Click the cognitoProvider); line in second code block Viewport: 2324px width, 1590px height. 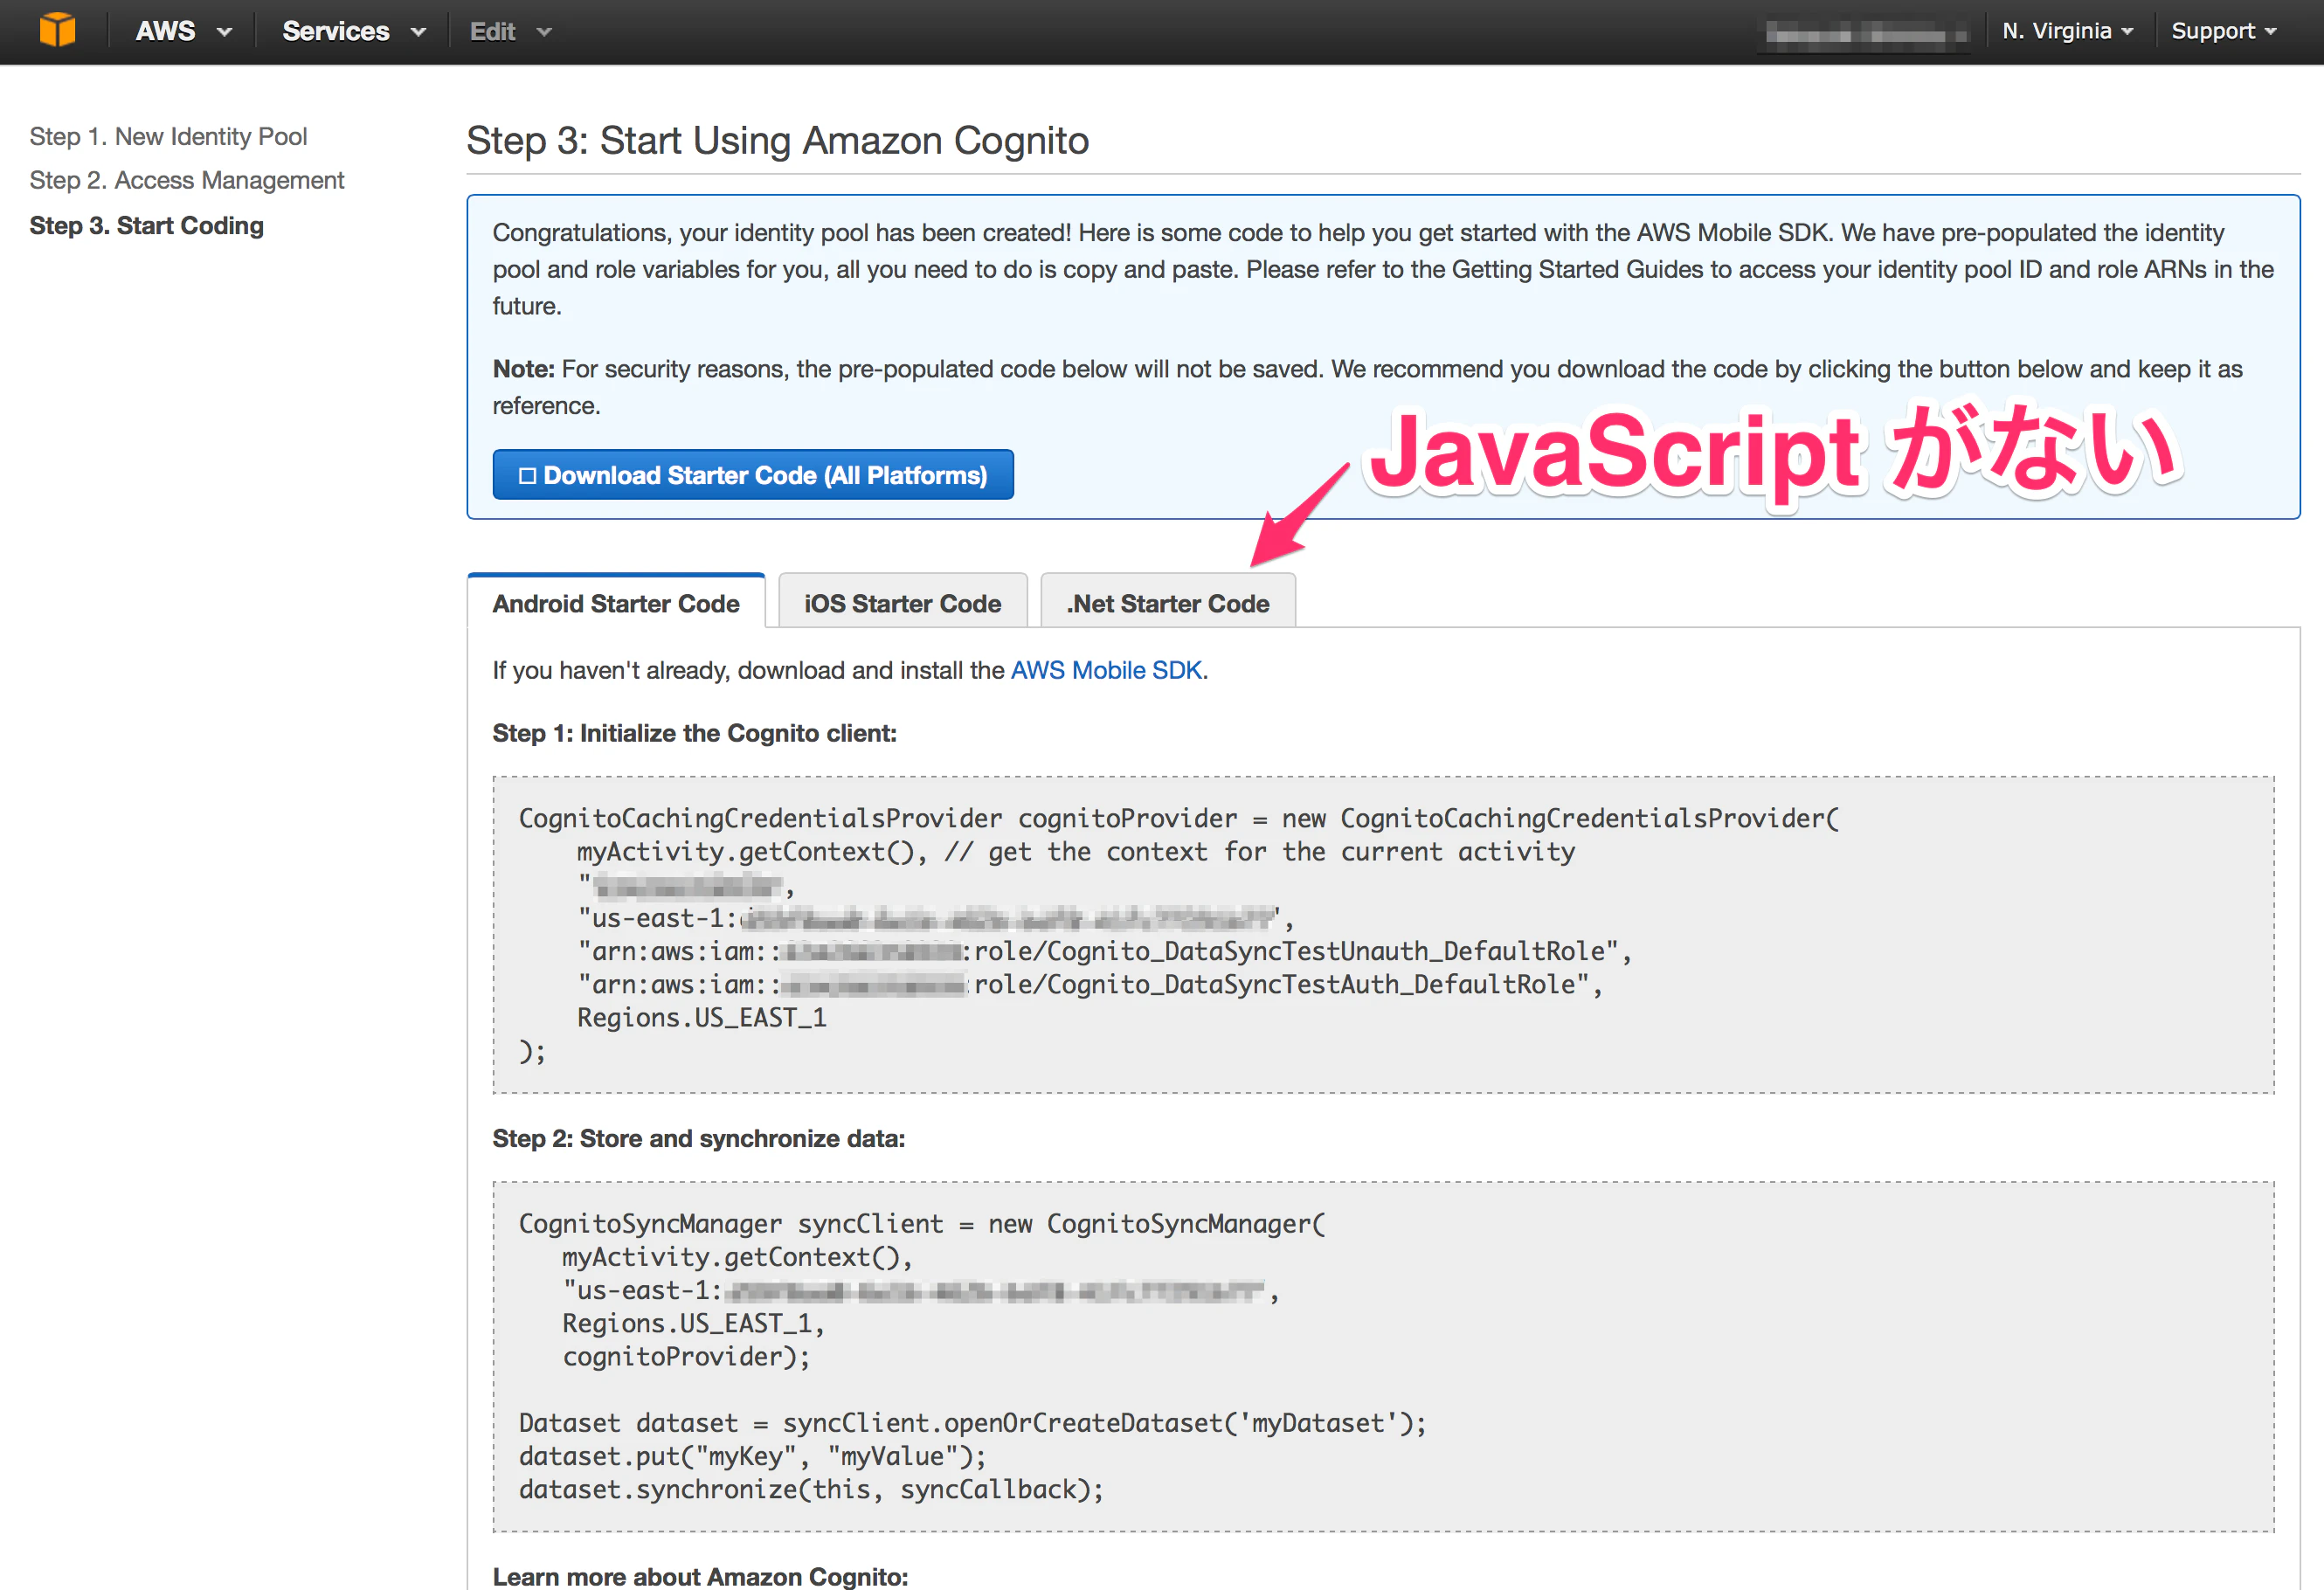coord(686,1357)
